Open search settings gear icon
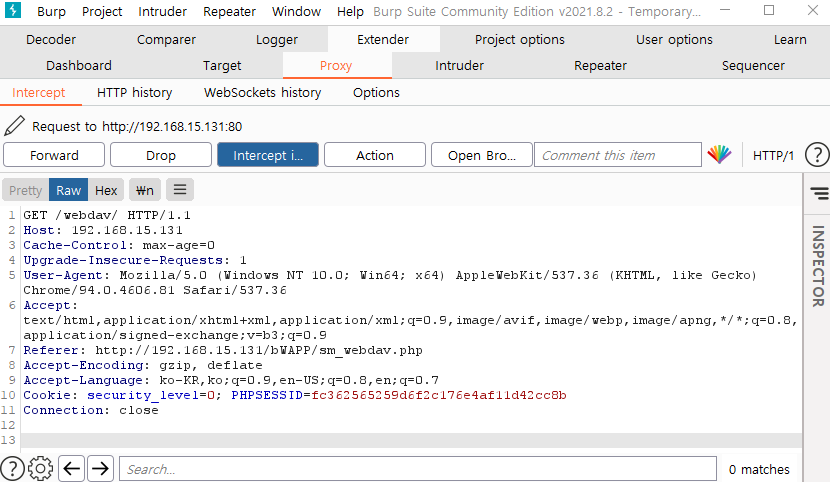 [x=41, y=469]
